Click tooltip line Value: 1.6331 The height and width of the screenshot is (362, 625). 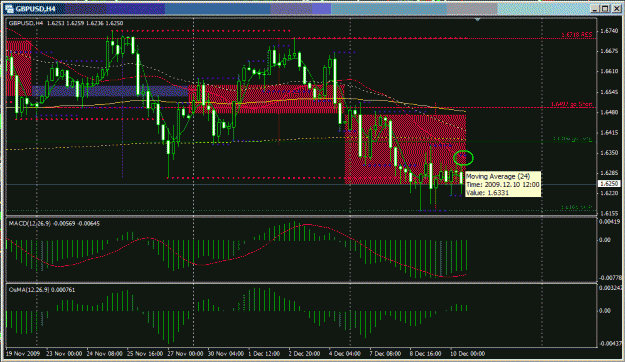(x=487, y=193)
